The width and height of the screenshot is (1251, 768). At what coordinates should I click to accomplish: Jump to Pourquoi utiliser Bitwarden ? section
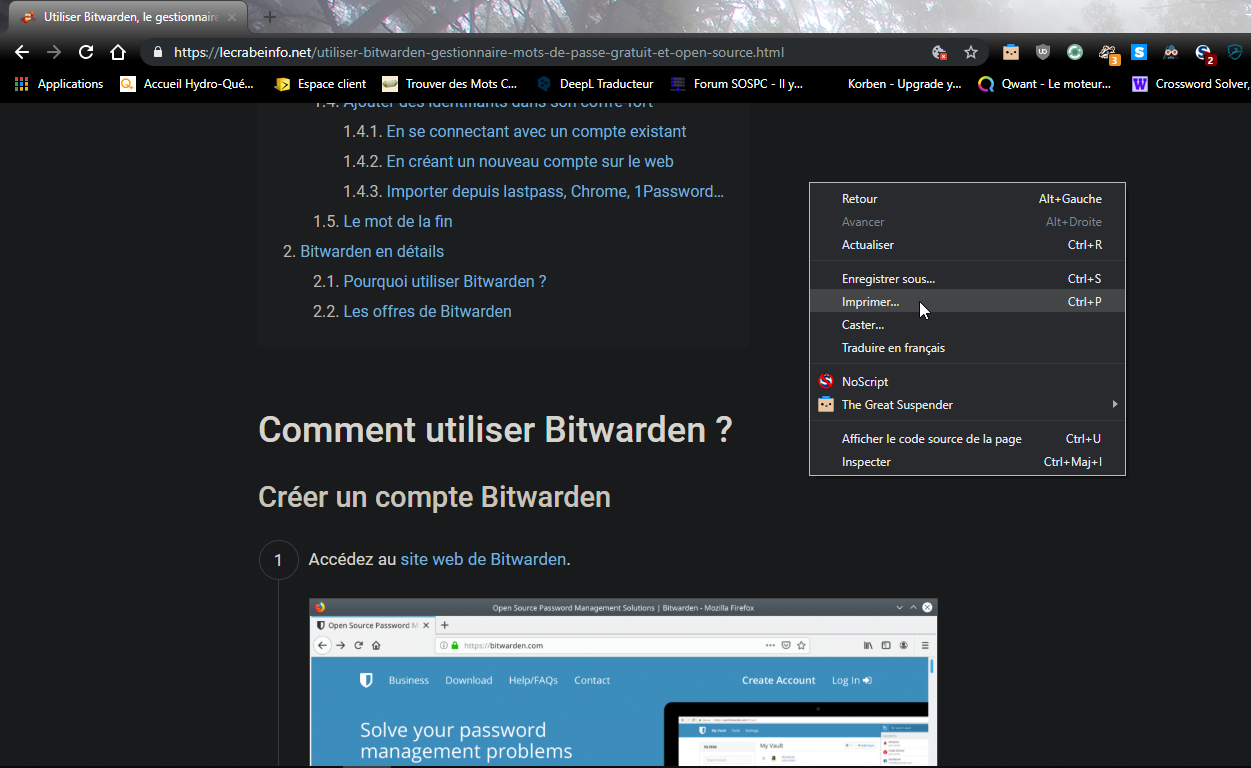[x=445, y=281]
